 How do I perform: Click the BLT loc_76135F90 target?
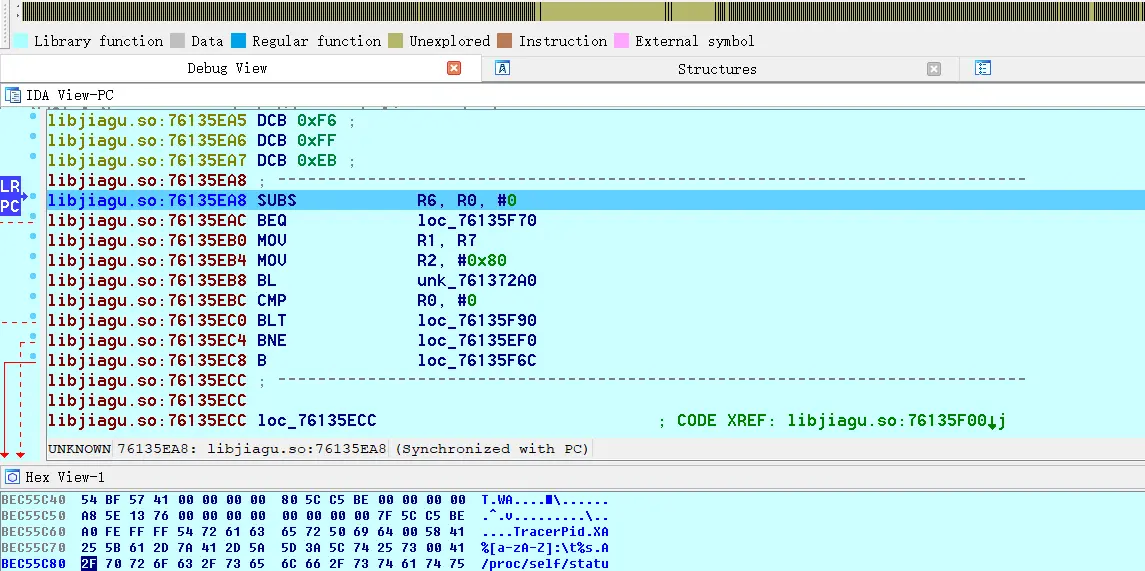477,321
